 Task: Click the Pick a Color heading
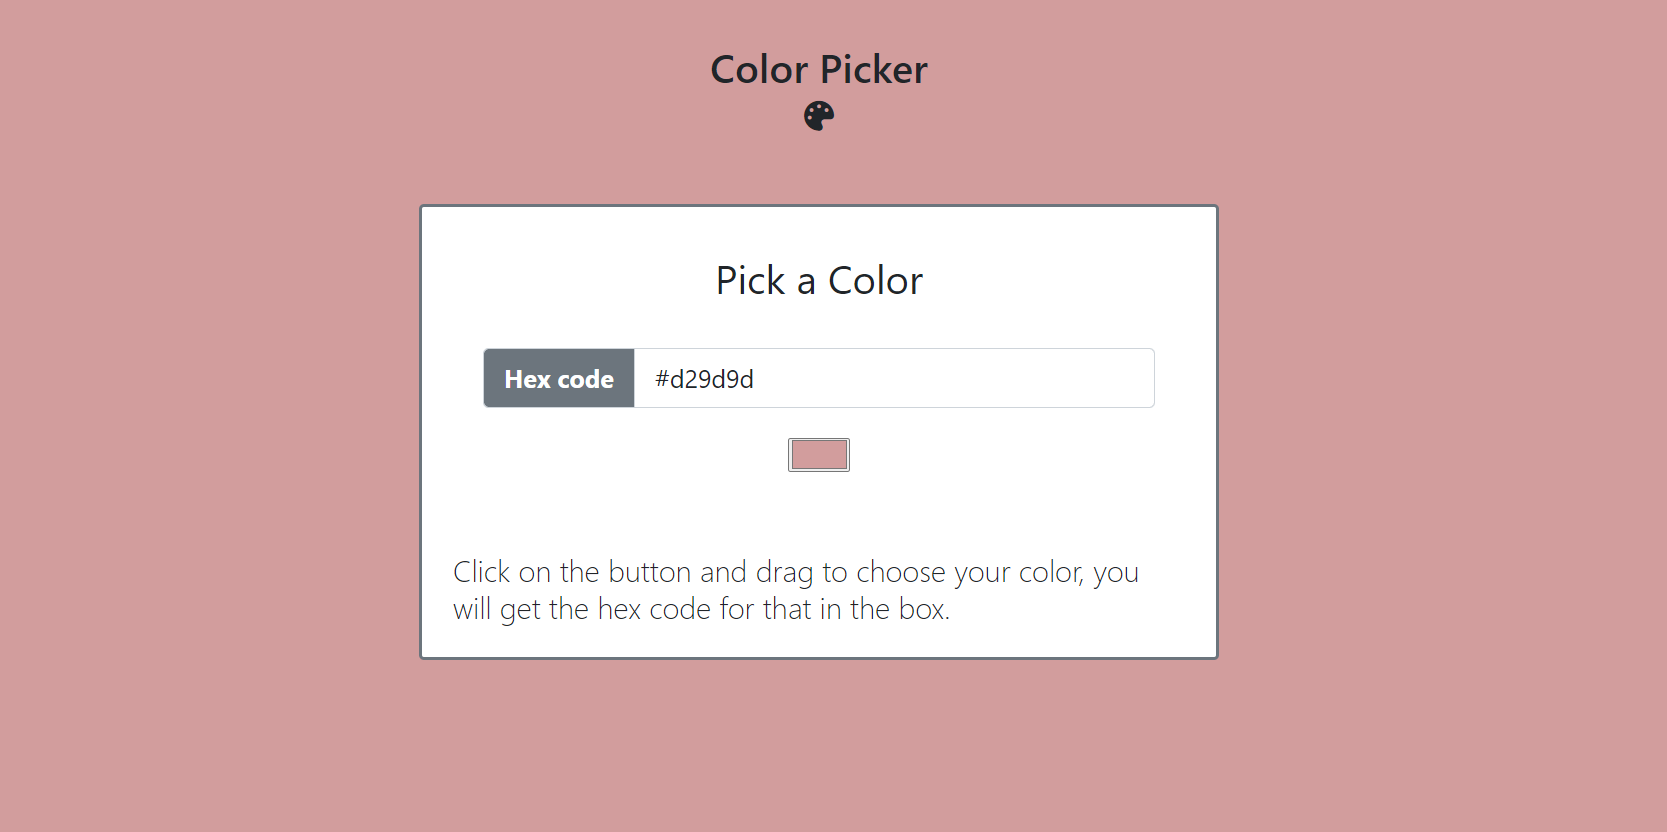coord(818,280)
